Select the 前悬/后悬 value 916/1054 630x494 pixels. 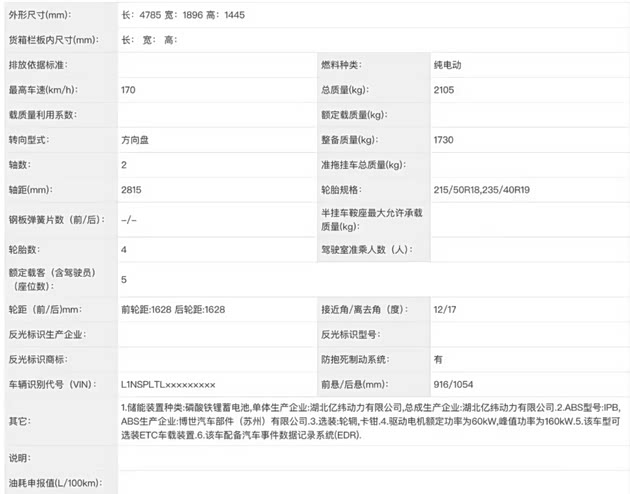pyautogui.click(x=456, y=383)
